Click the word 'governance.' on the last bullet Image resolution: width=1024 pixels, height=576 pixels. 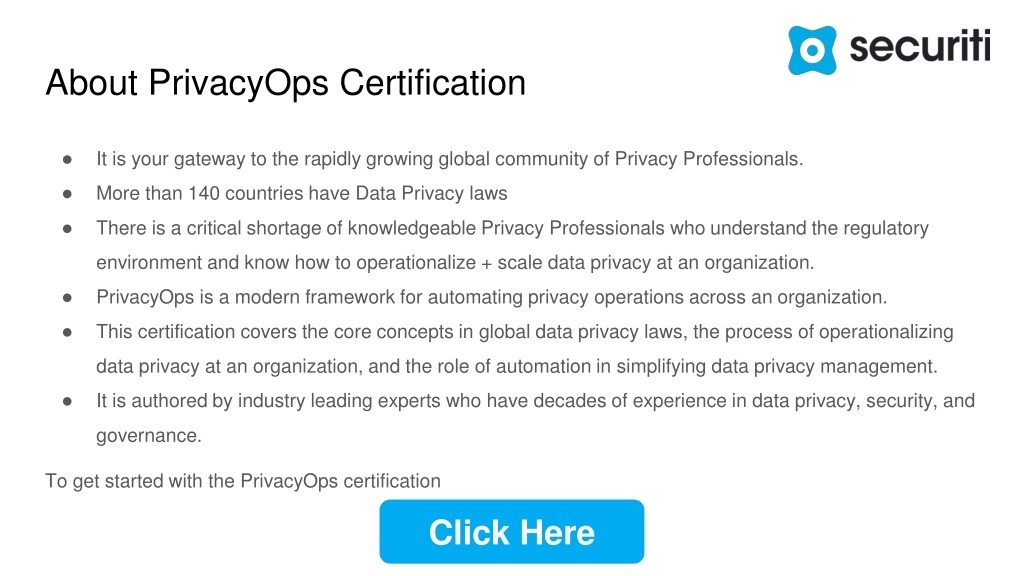[x=149, y=436]
